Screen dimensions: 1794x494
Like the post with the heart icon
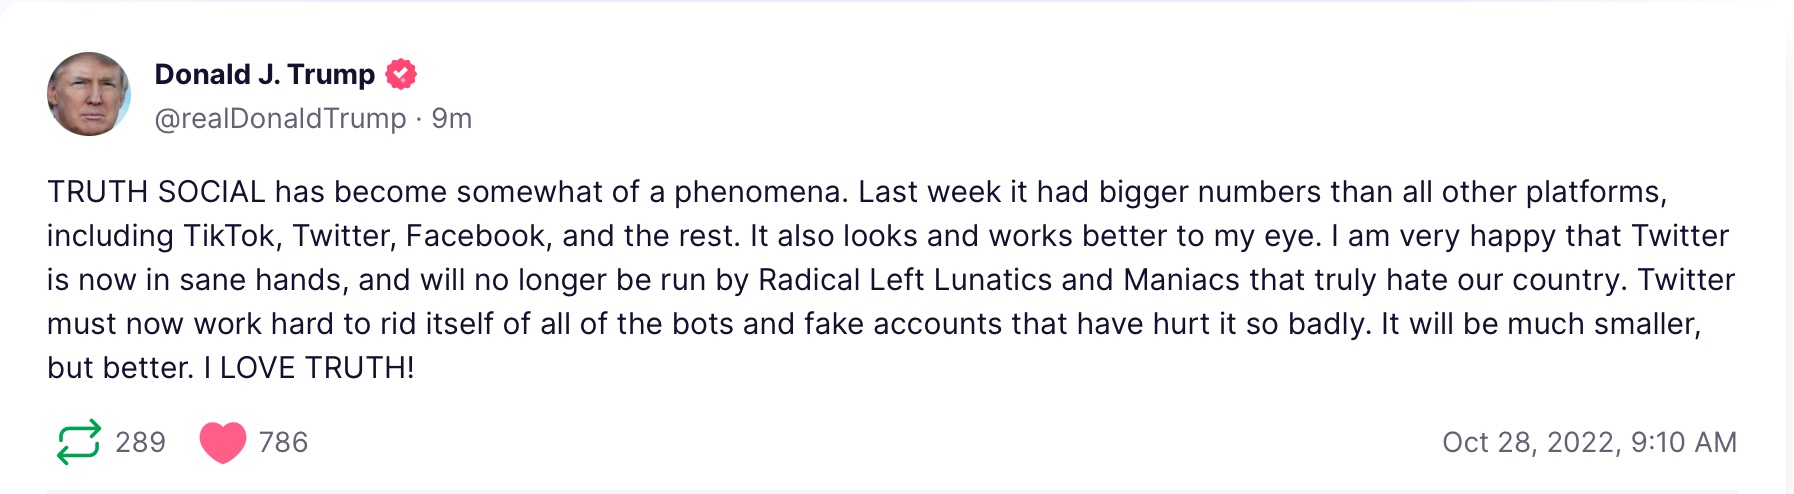pyautogui.click(x=222, y=442)
